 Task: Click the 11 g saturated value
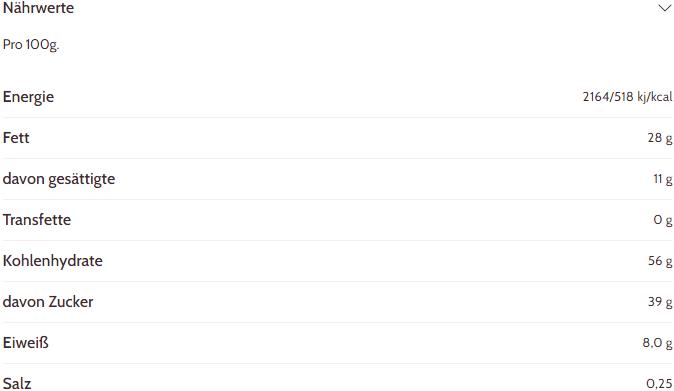(663, 179)
